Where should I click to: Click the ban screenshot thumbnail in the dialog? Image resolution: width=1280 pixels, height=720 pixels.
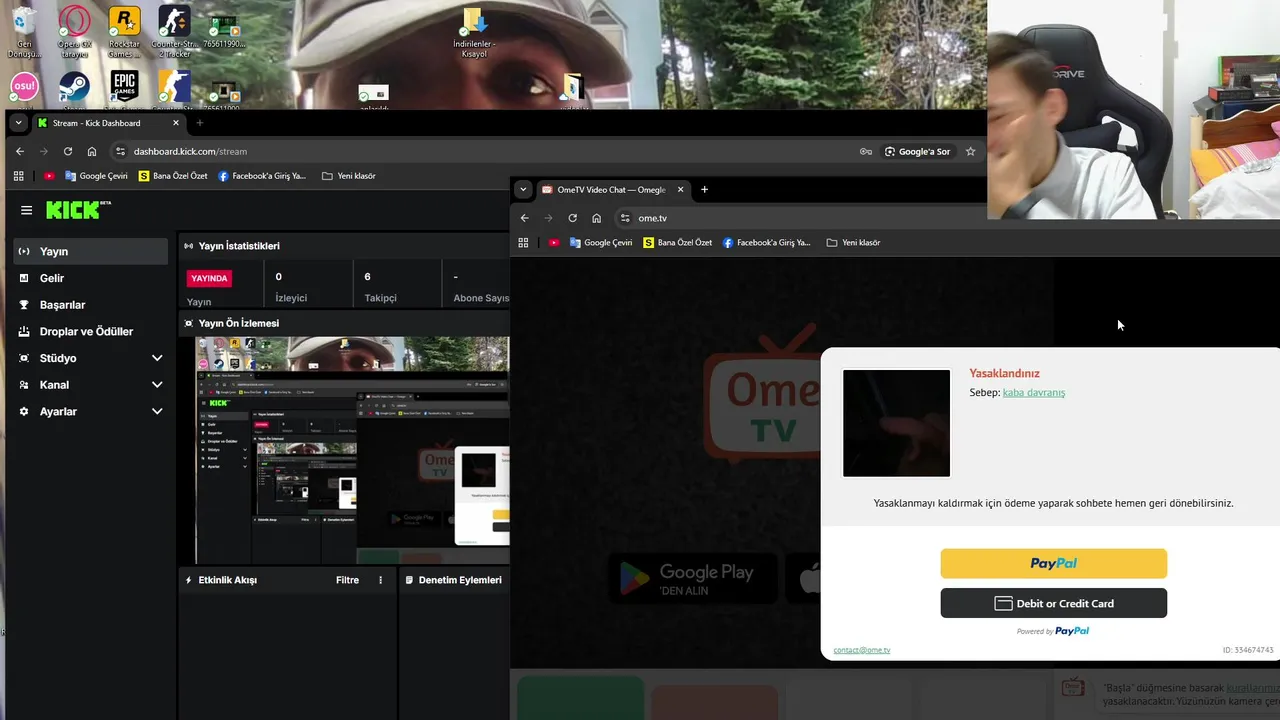click(897, 423)
